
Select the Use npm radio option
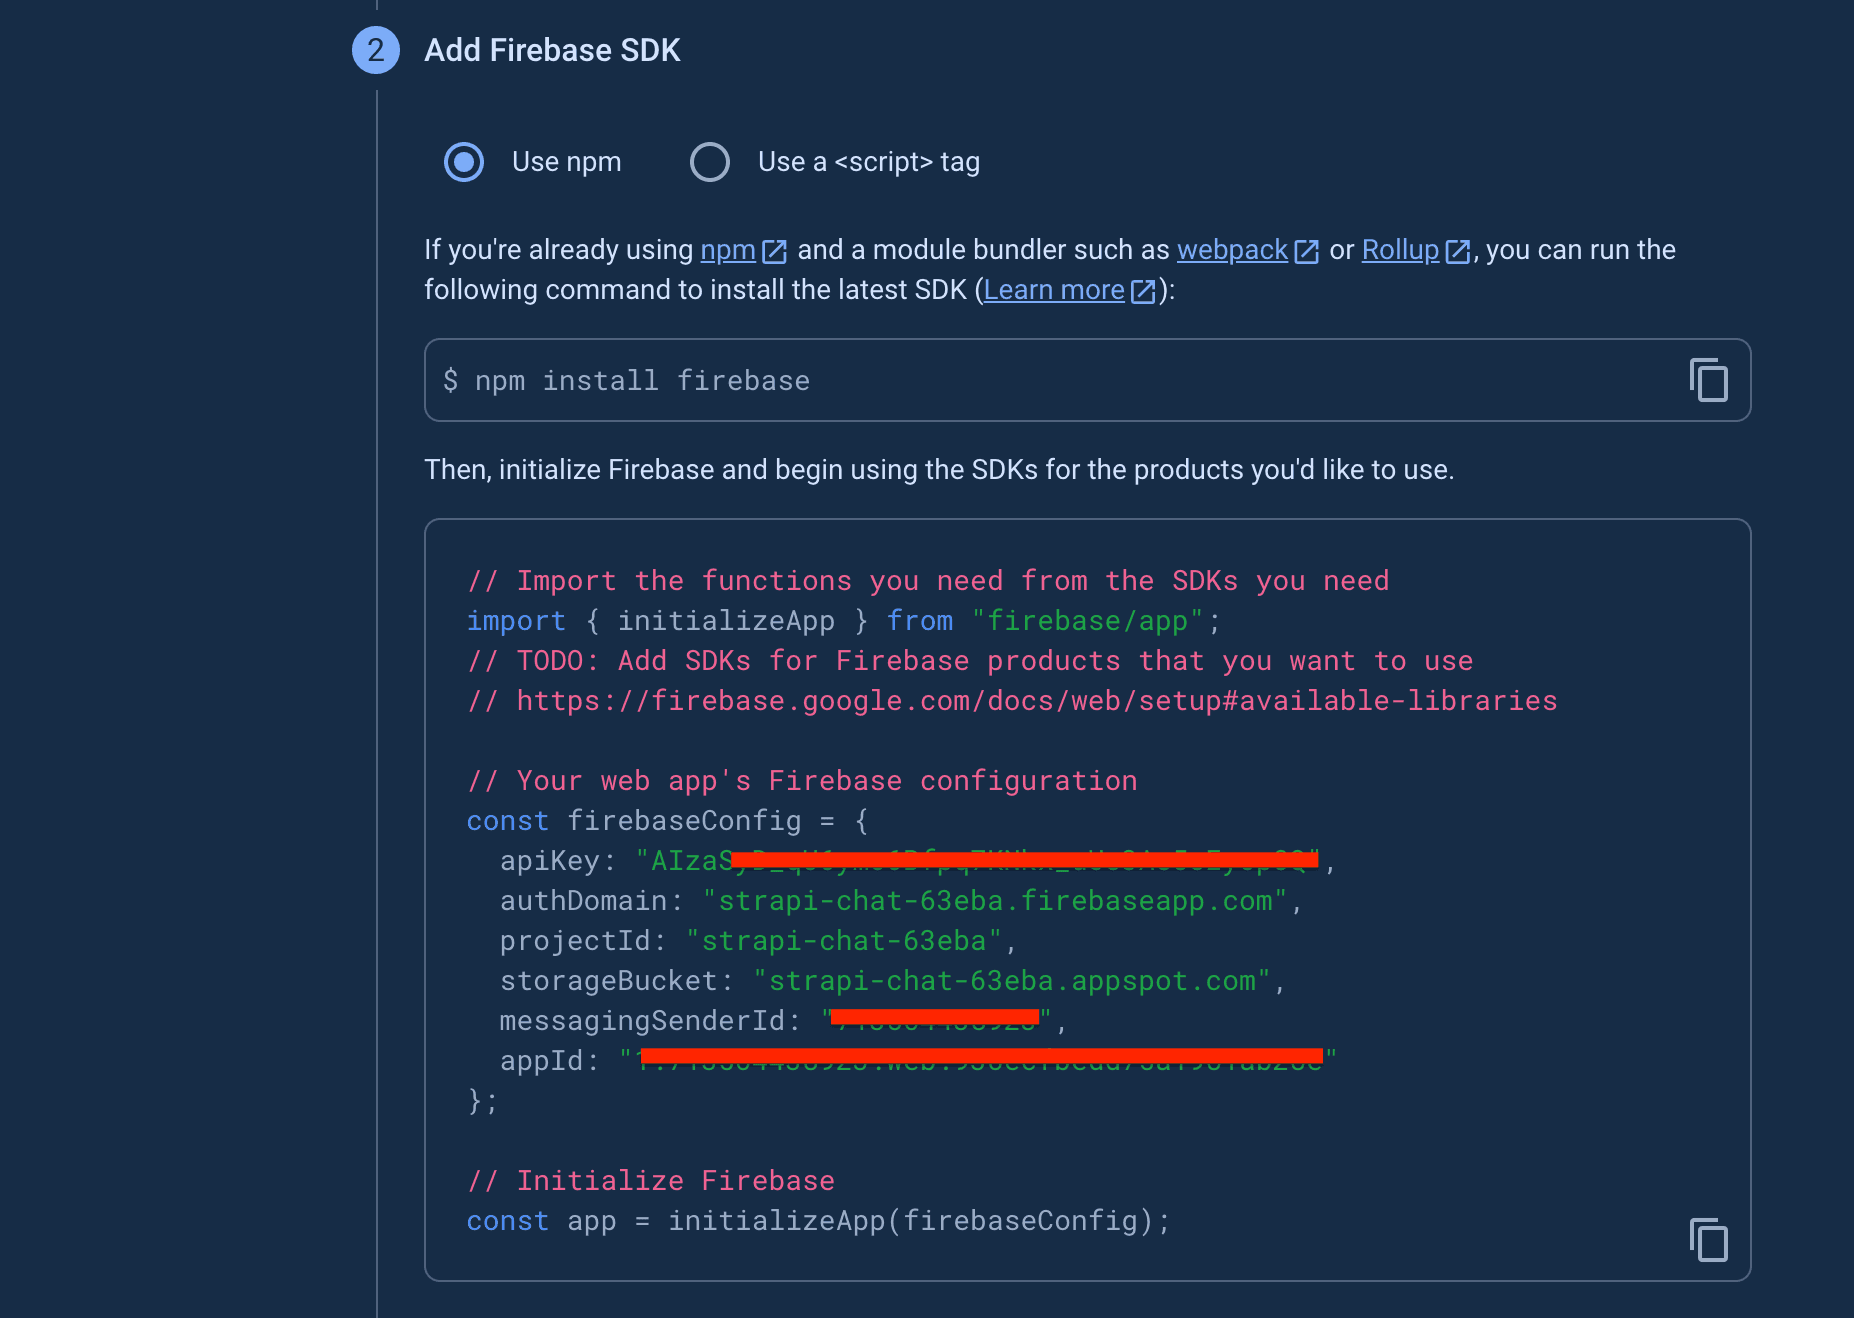[x=464, y=162]
